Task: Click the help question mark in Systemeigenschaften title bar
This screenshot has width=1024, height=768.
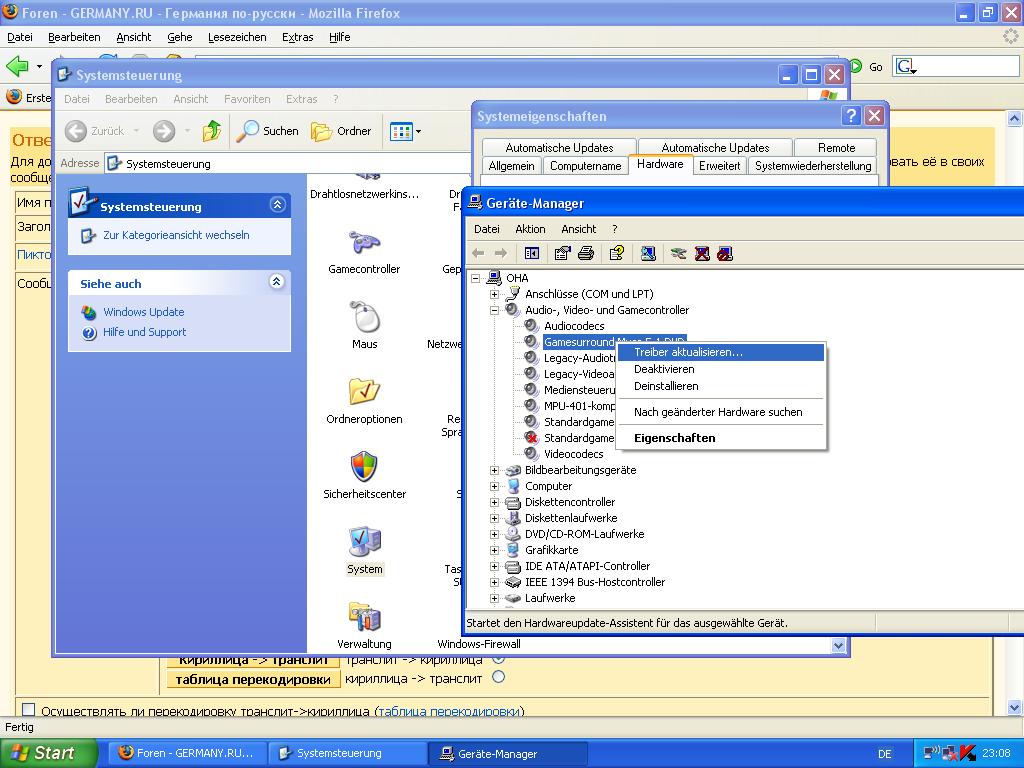Action: pyautogui.click(x=852, y=116)
